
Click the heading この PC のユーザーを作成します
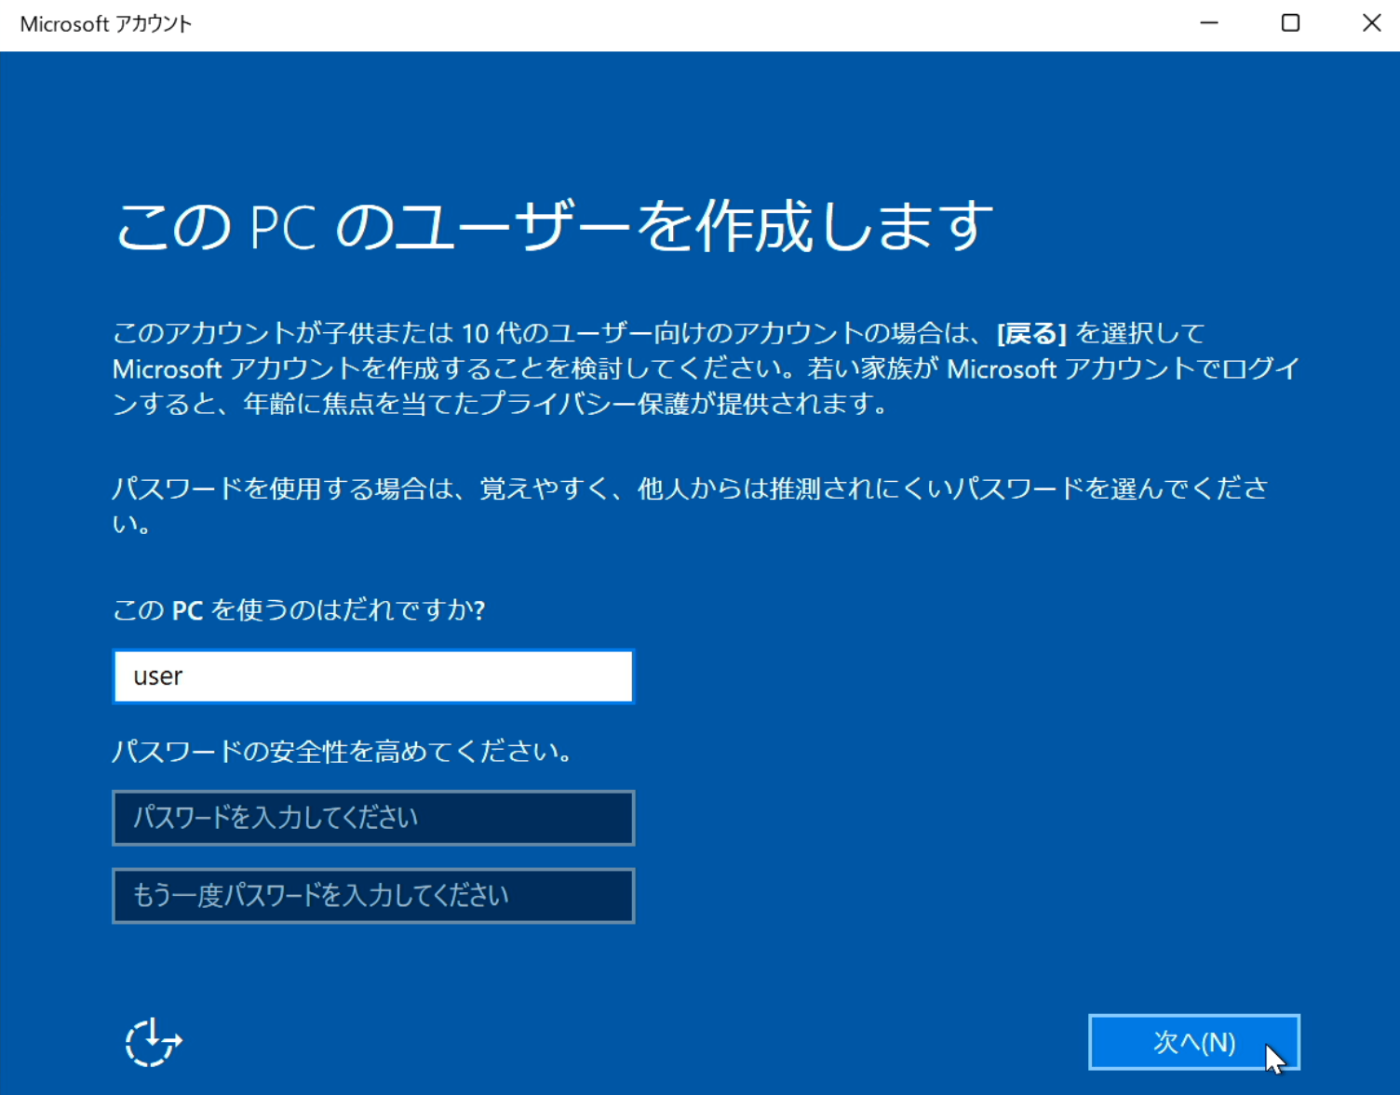pos(554,225)
